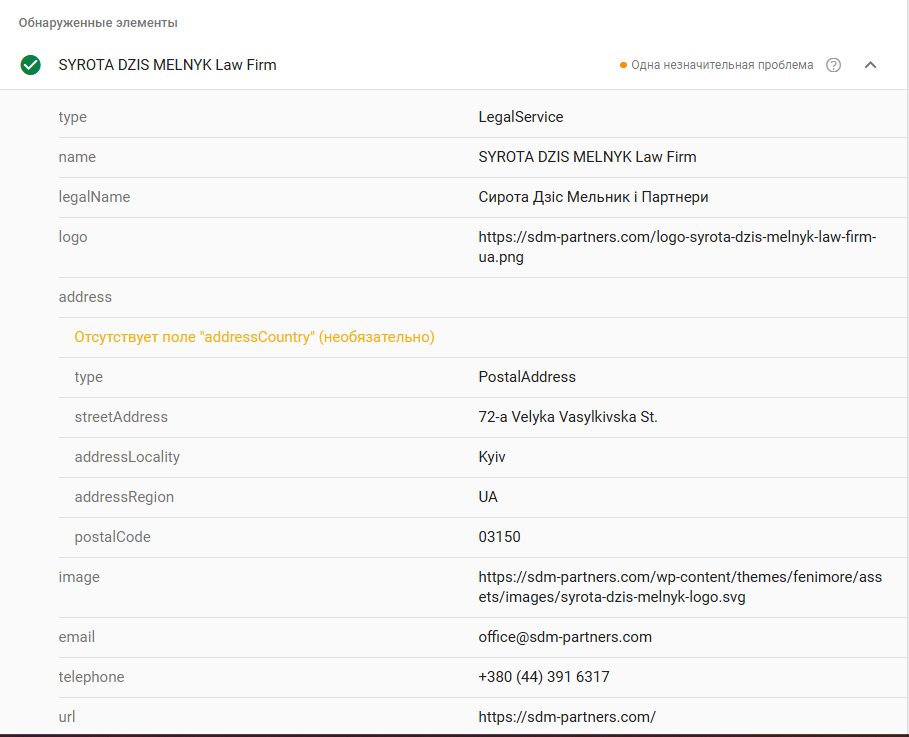
Task: Click the postal code 03150
Action: coord(499,537)
